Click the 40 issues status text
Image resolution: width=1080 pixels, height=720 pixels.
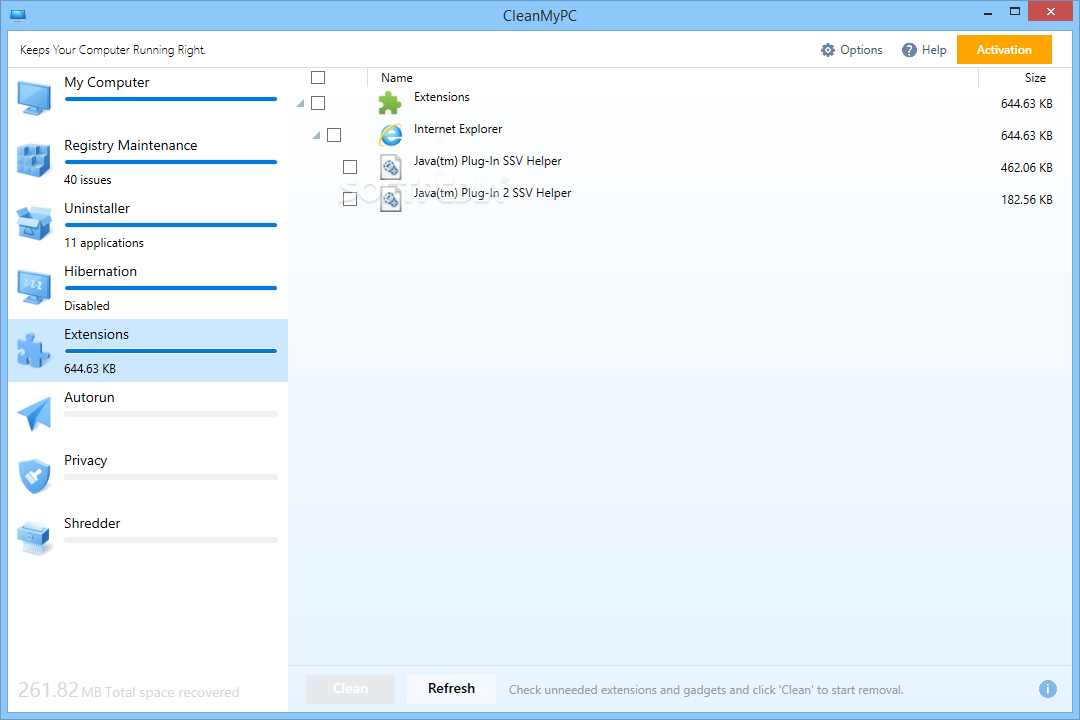click(x=87, y=180)
